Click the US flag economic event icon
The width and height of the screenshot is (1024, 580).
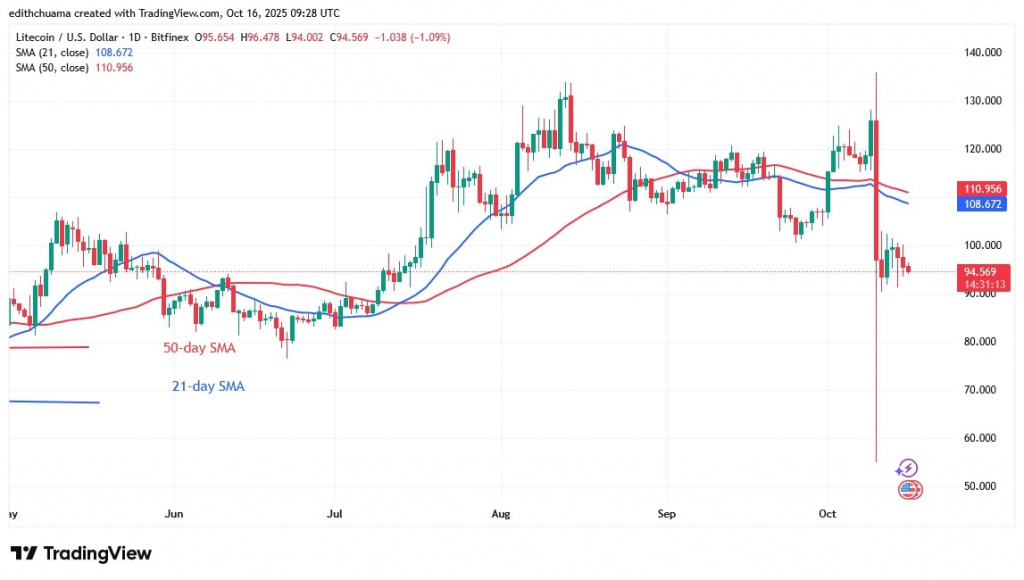[x=910, y=489]
